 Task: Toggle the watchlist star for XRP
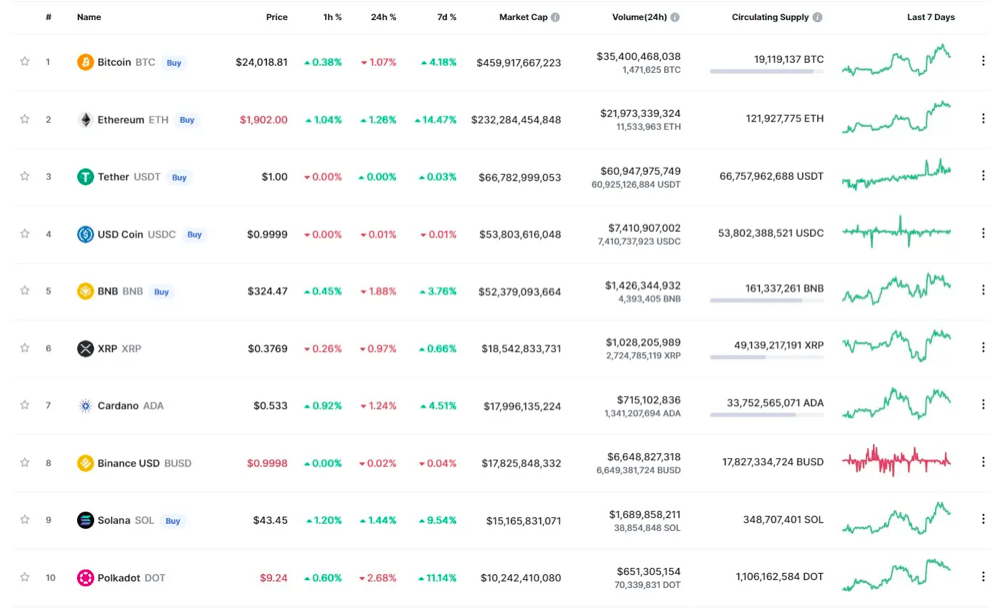(24, 348)
